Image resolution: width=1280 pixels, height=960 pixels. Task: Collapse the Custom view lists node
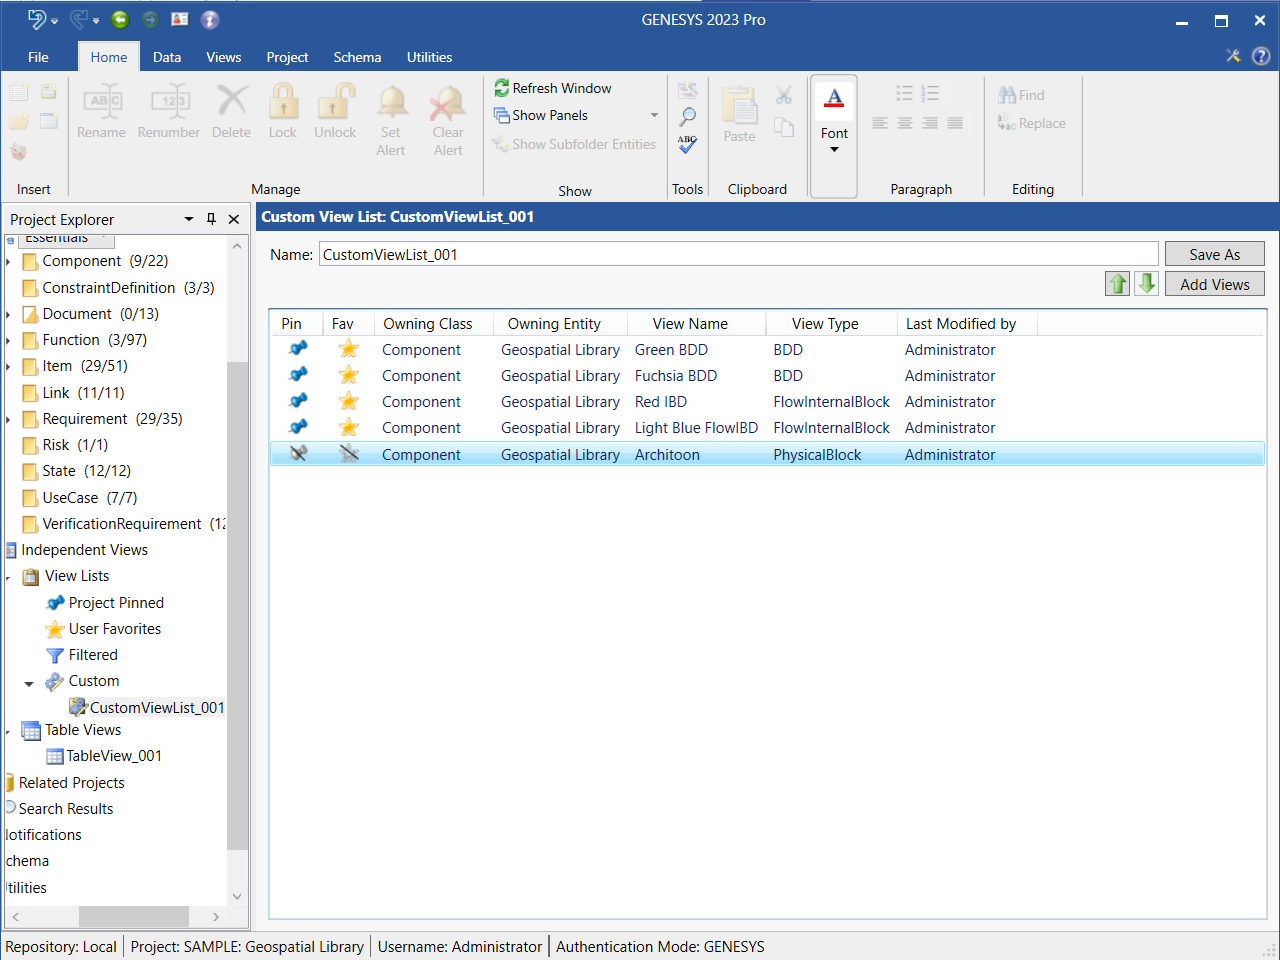[29, 683]
